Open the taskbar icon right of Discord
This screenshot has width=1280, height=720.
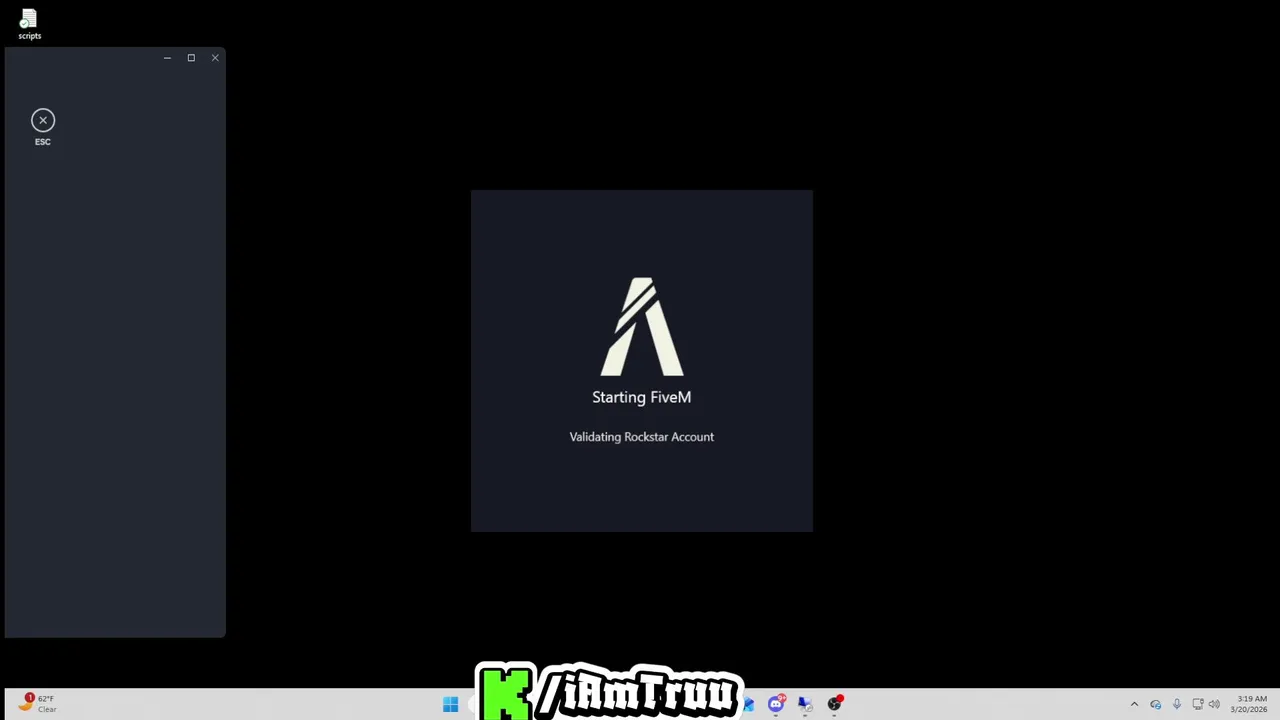pos(805,704)
